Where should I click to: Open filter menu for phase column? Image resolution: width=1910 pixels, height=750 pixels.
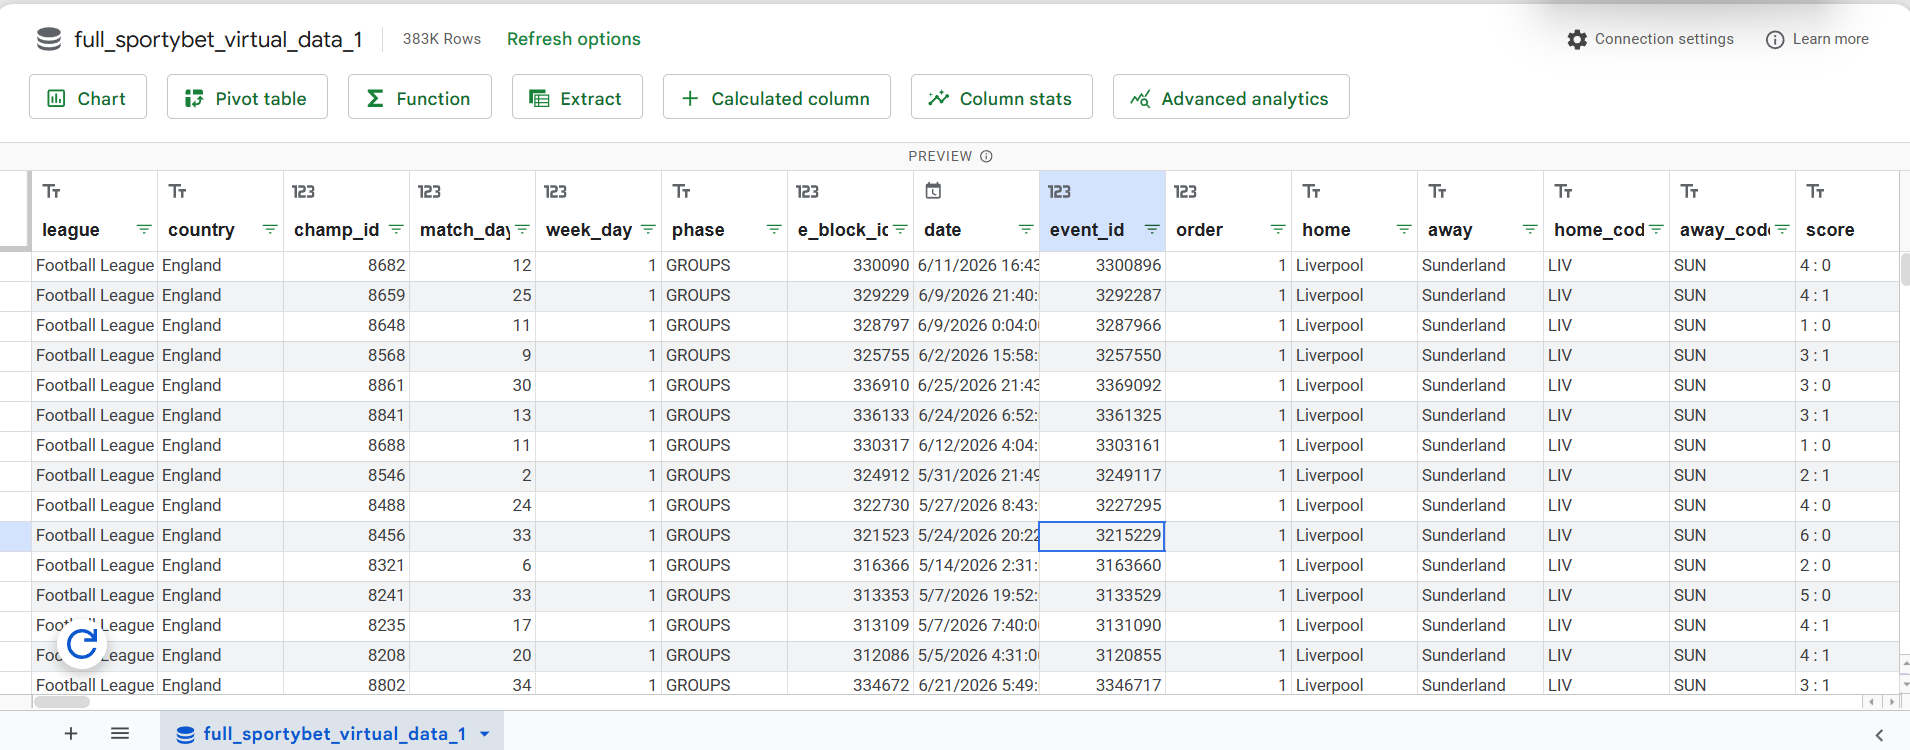(774, 230)
